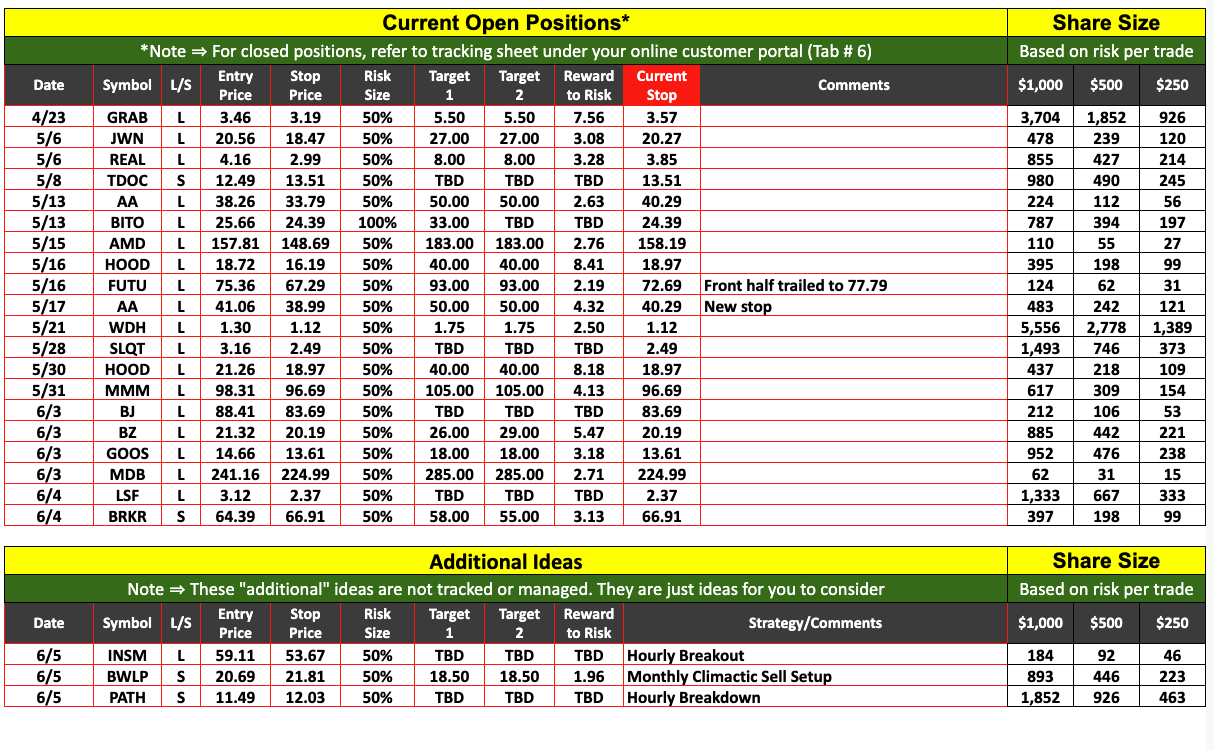Select the WDH symbol cell
This screenshot has width=1214, height=750.
point(127,327)
